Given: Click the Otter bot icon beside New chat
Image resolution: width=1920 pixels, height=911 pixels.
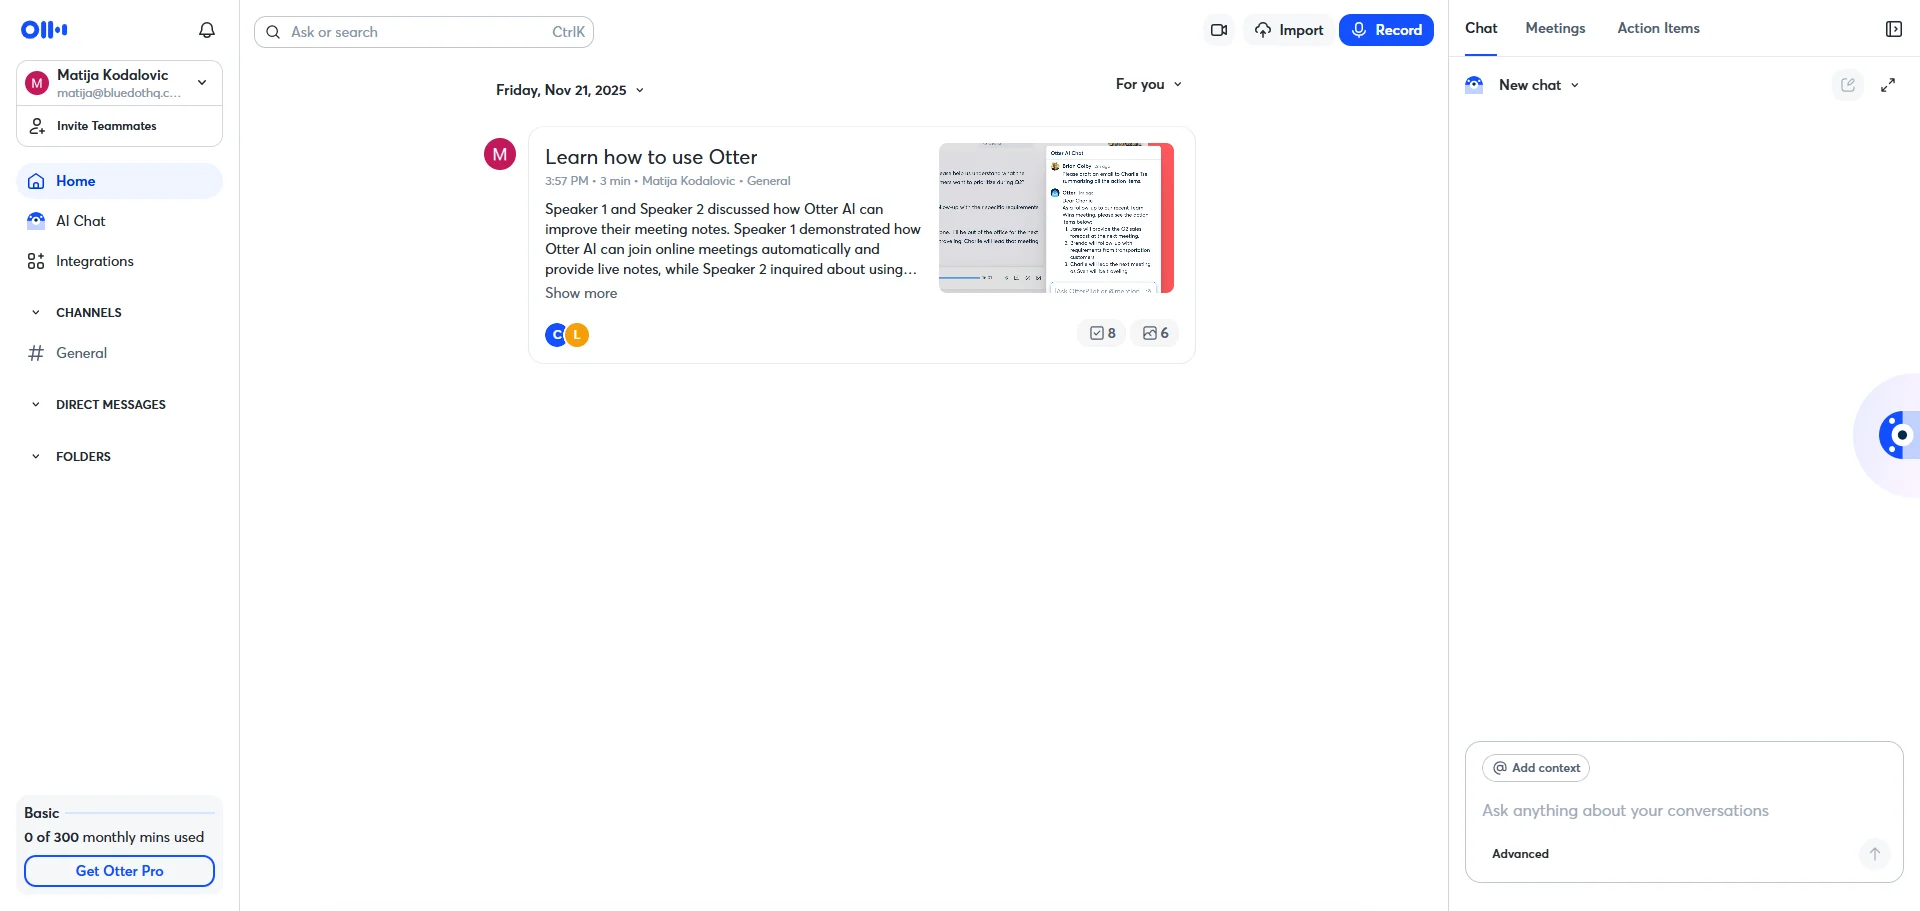Looking at the screenshot, I should (x=1474, y=85).
